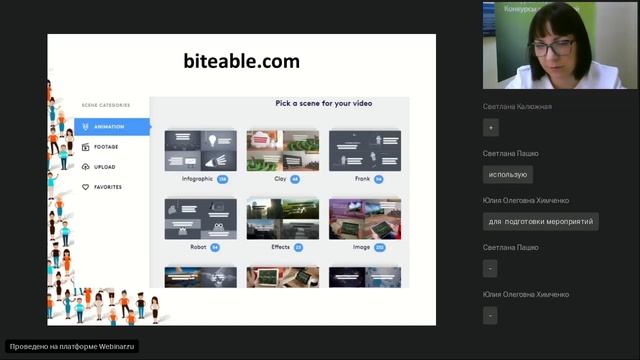Click the Animation category icon
The width and height of the screenshot is (640, 360).
pos(85,127)
